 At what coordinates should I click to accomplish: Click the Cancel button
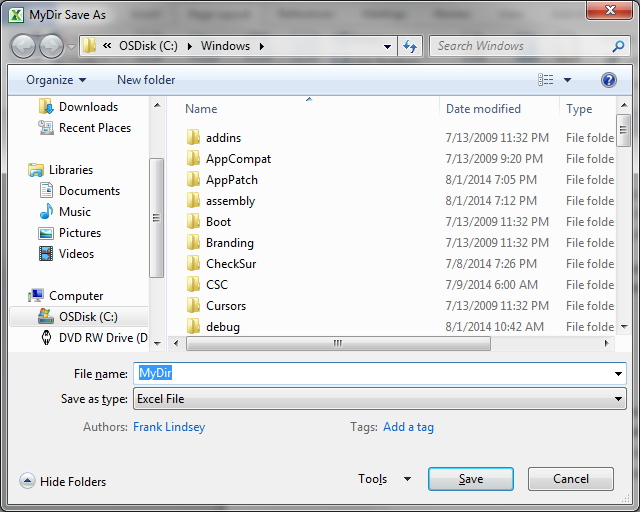point(571,479)
